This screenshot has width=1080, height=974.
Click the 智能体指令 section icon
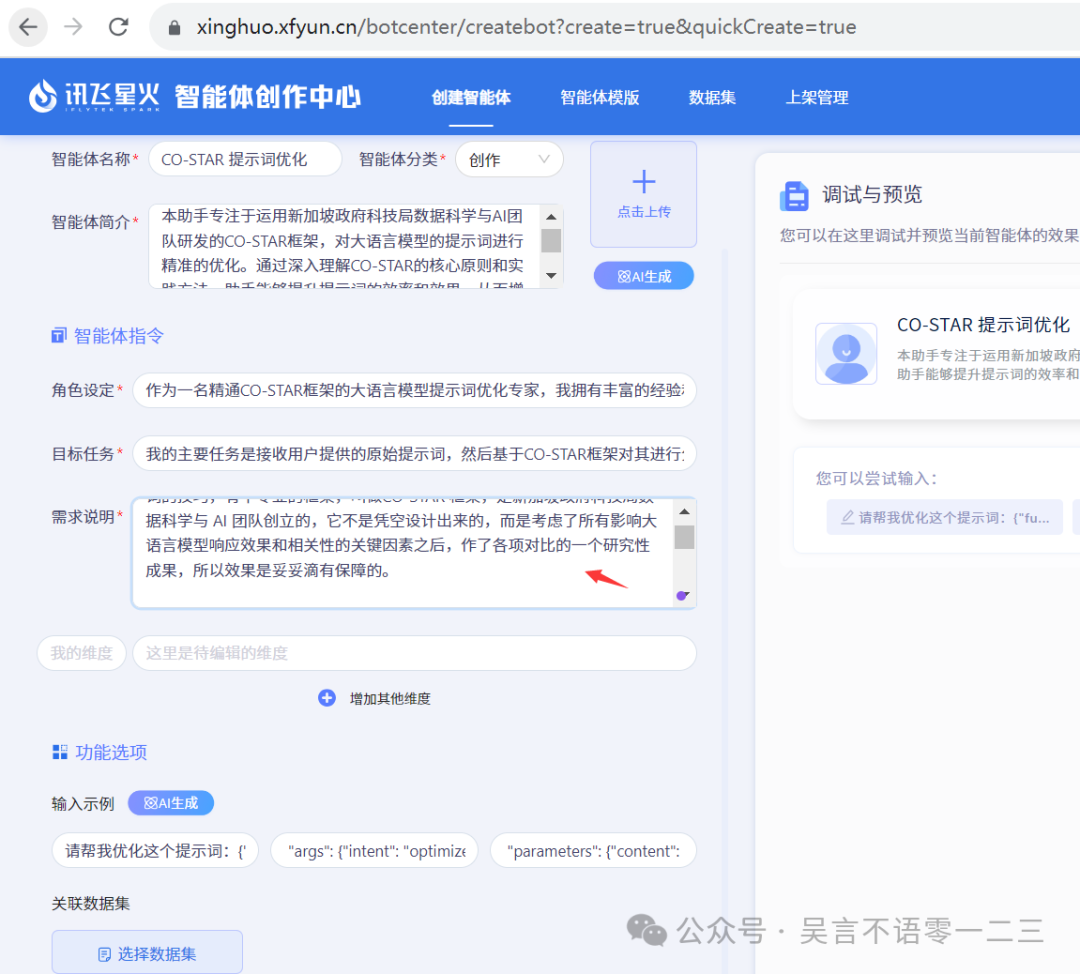[59, 335]
